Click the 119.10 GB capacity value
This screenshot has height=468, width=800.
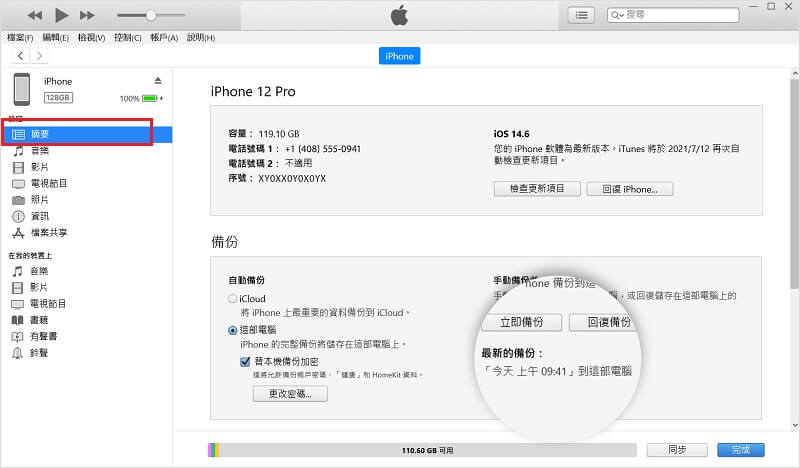pyautogui.click(x=279, y=134)
